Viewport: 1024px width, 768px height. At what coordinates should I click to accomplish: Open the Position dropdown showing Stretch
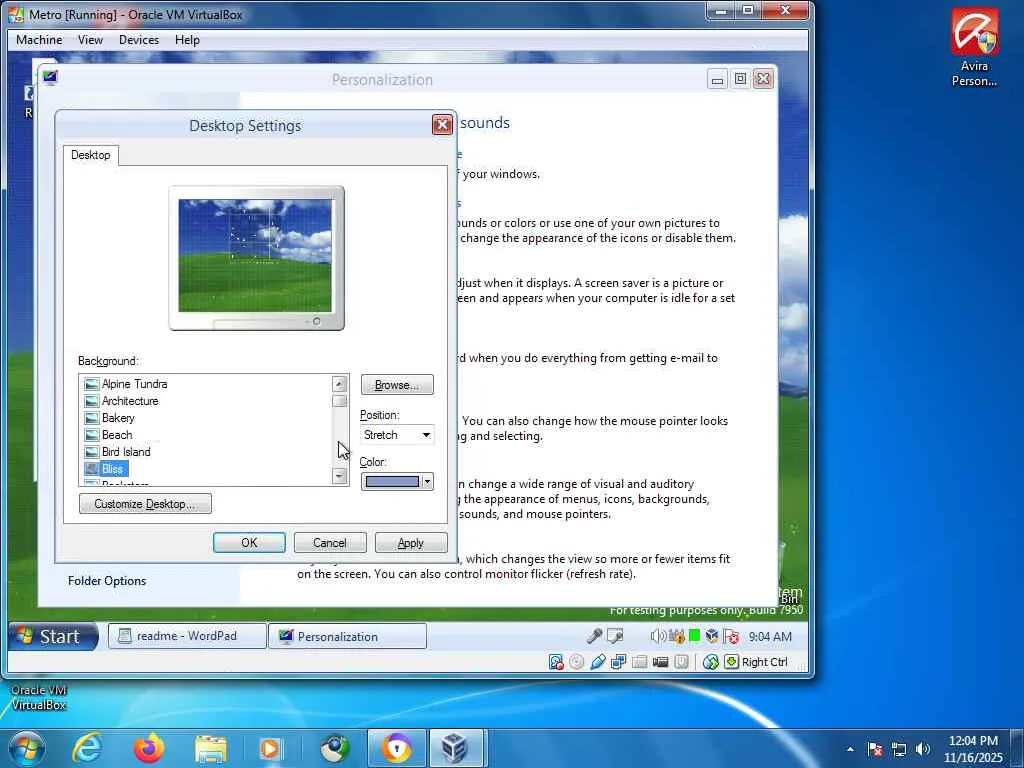pyautogui.click(x=397, y=435)
